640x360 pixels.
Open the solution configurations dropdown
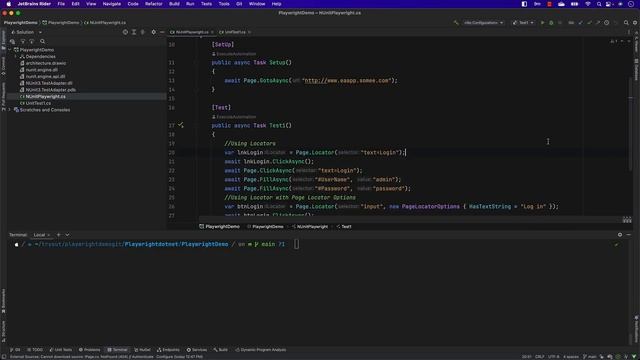point(483,23)
